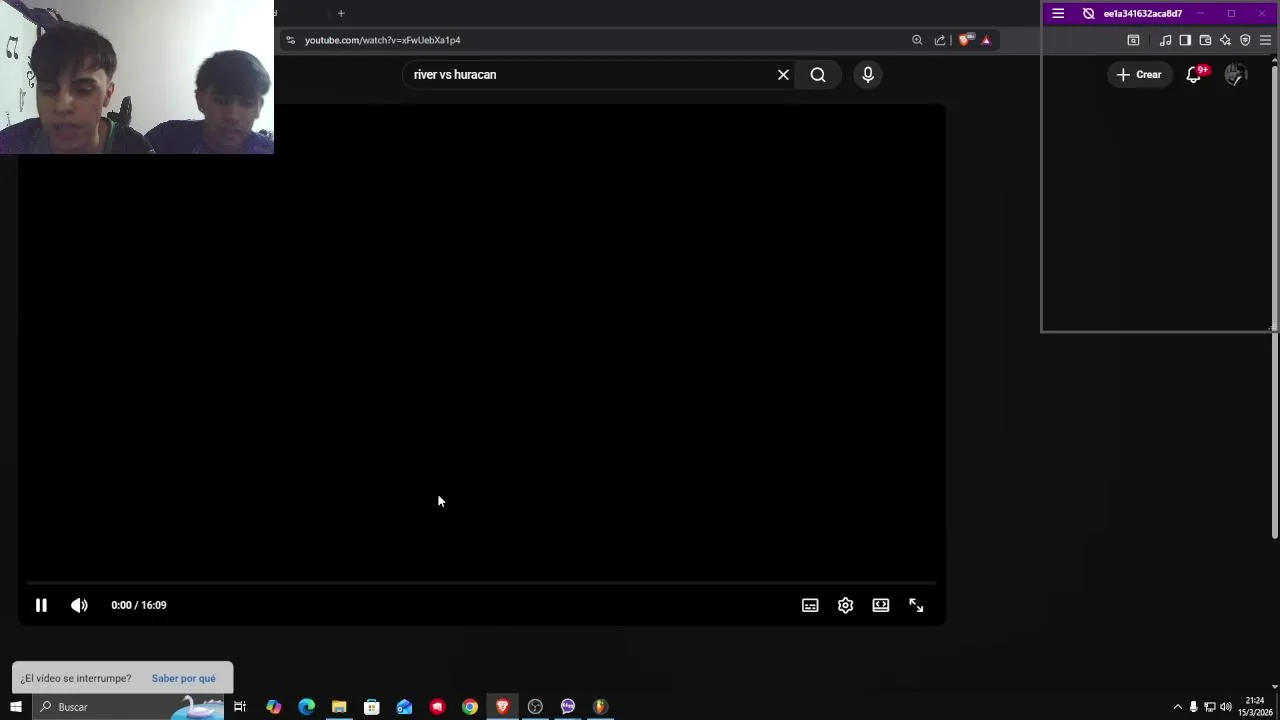Open Brave Rewards triangle icon

click(x=986, y=40)
